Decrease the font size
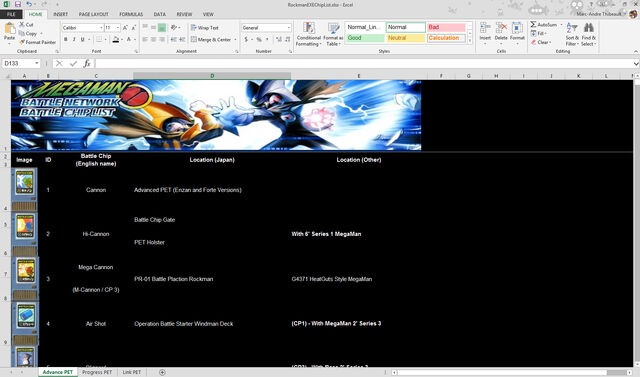Screen dimensions: 640x377 [x=134, y=28]
